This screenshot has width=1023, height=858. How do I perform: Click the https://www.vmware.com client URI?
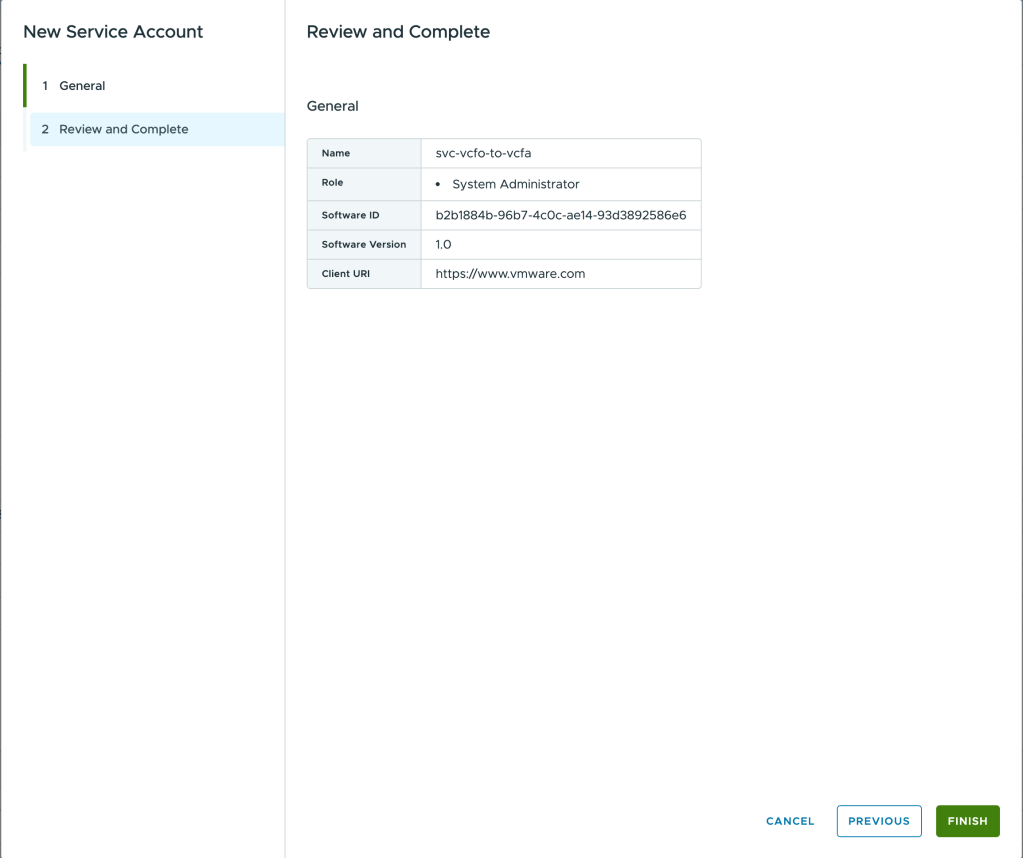[510, 273]
